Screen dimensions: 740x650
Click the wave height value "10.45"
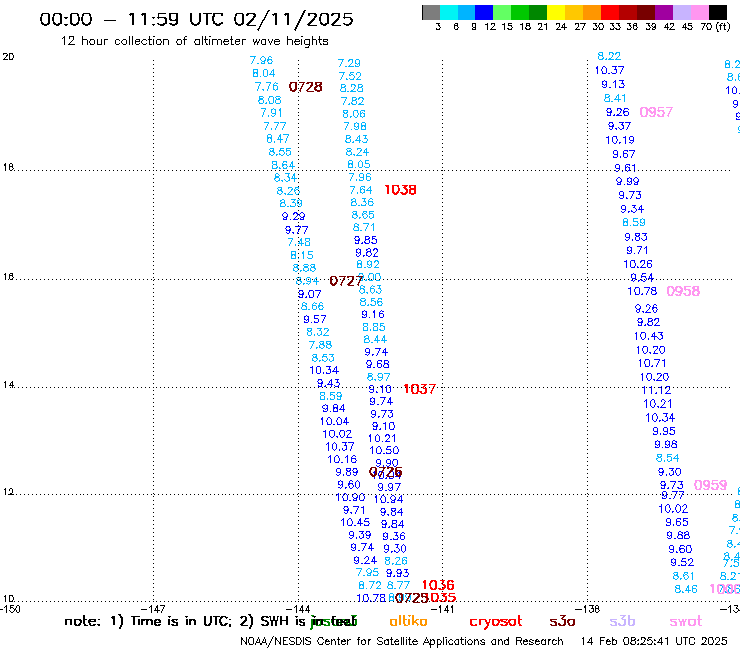click(355, 523)
